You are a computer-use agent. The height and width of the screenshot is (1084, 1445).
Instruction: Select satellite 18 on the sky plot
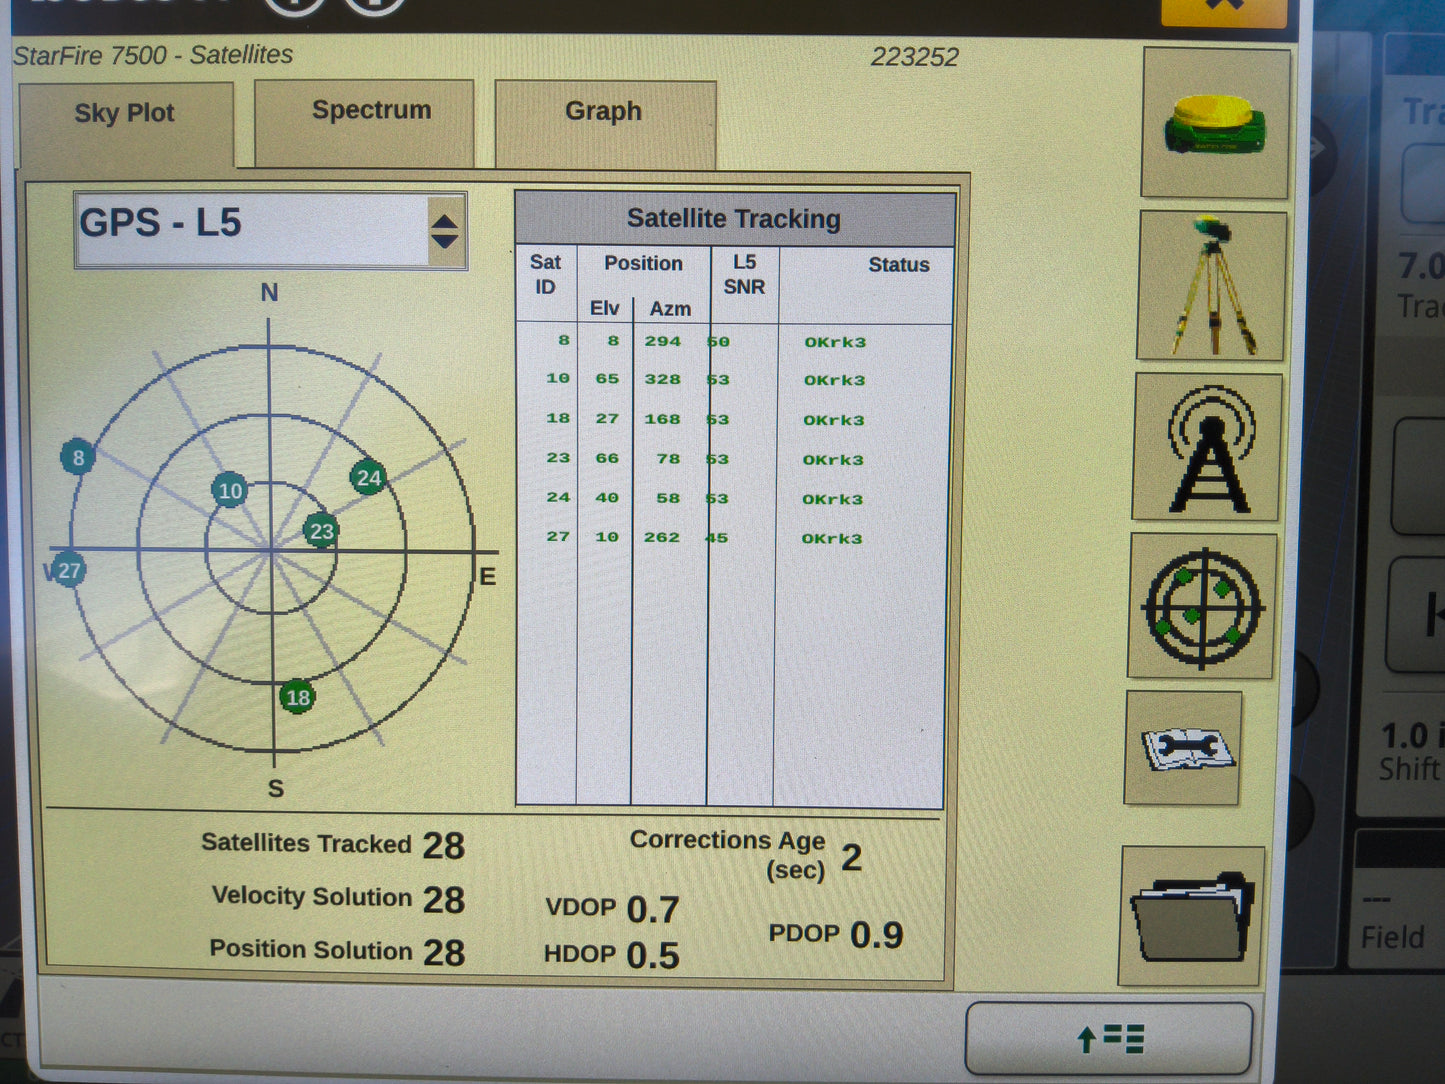[297, 697]
